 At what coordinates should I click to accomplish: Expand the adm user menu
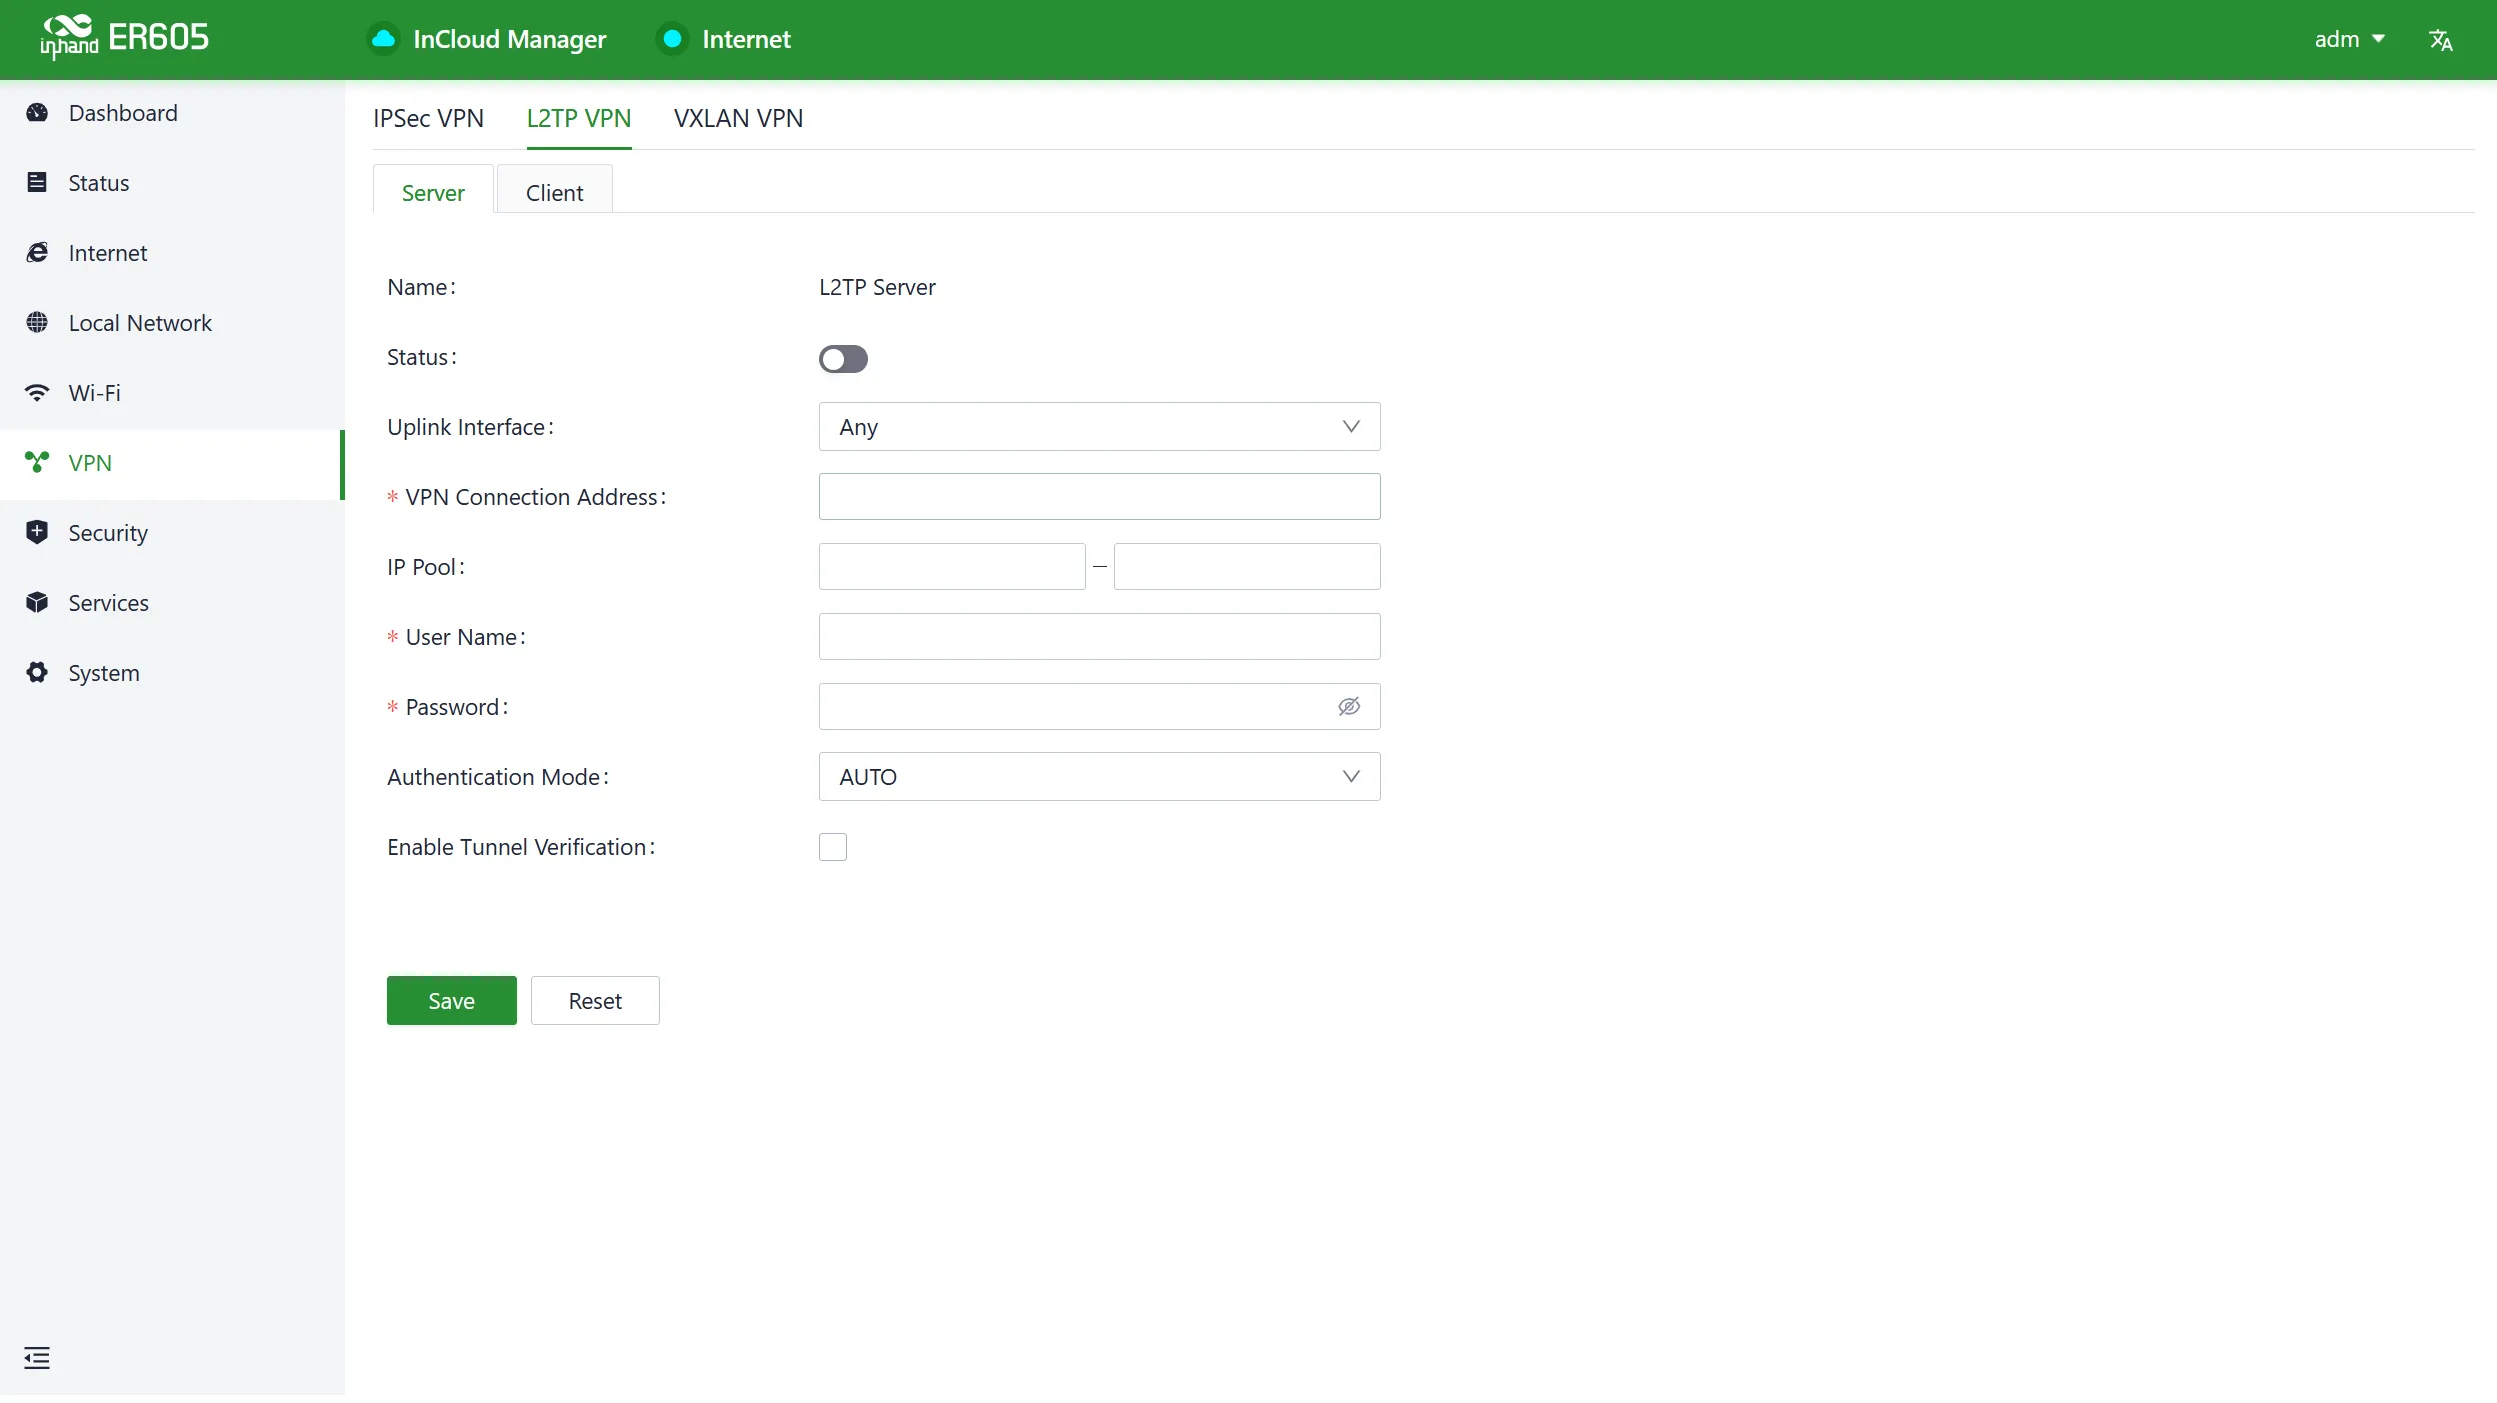2349,39
